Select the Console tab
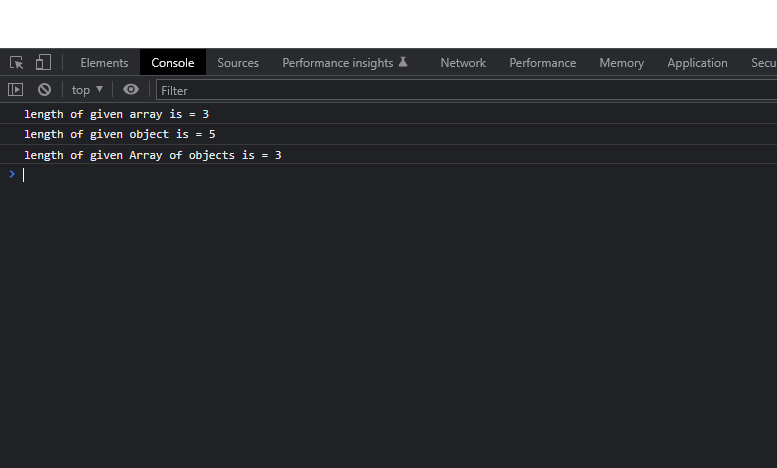 [172, 63]
